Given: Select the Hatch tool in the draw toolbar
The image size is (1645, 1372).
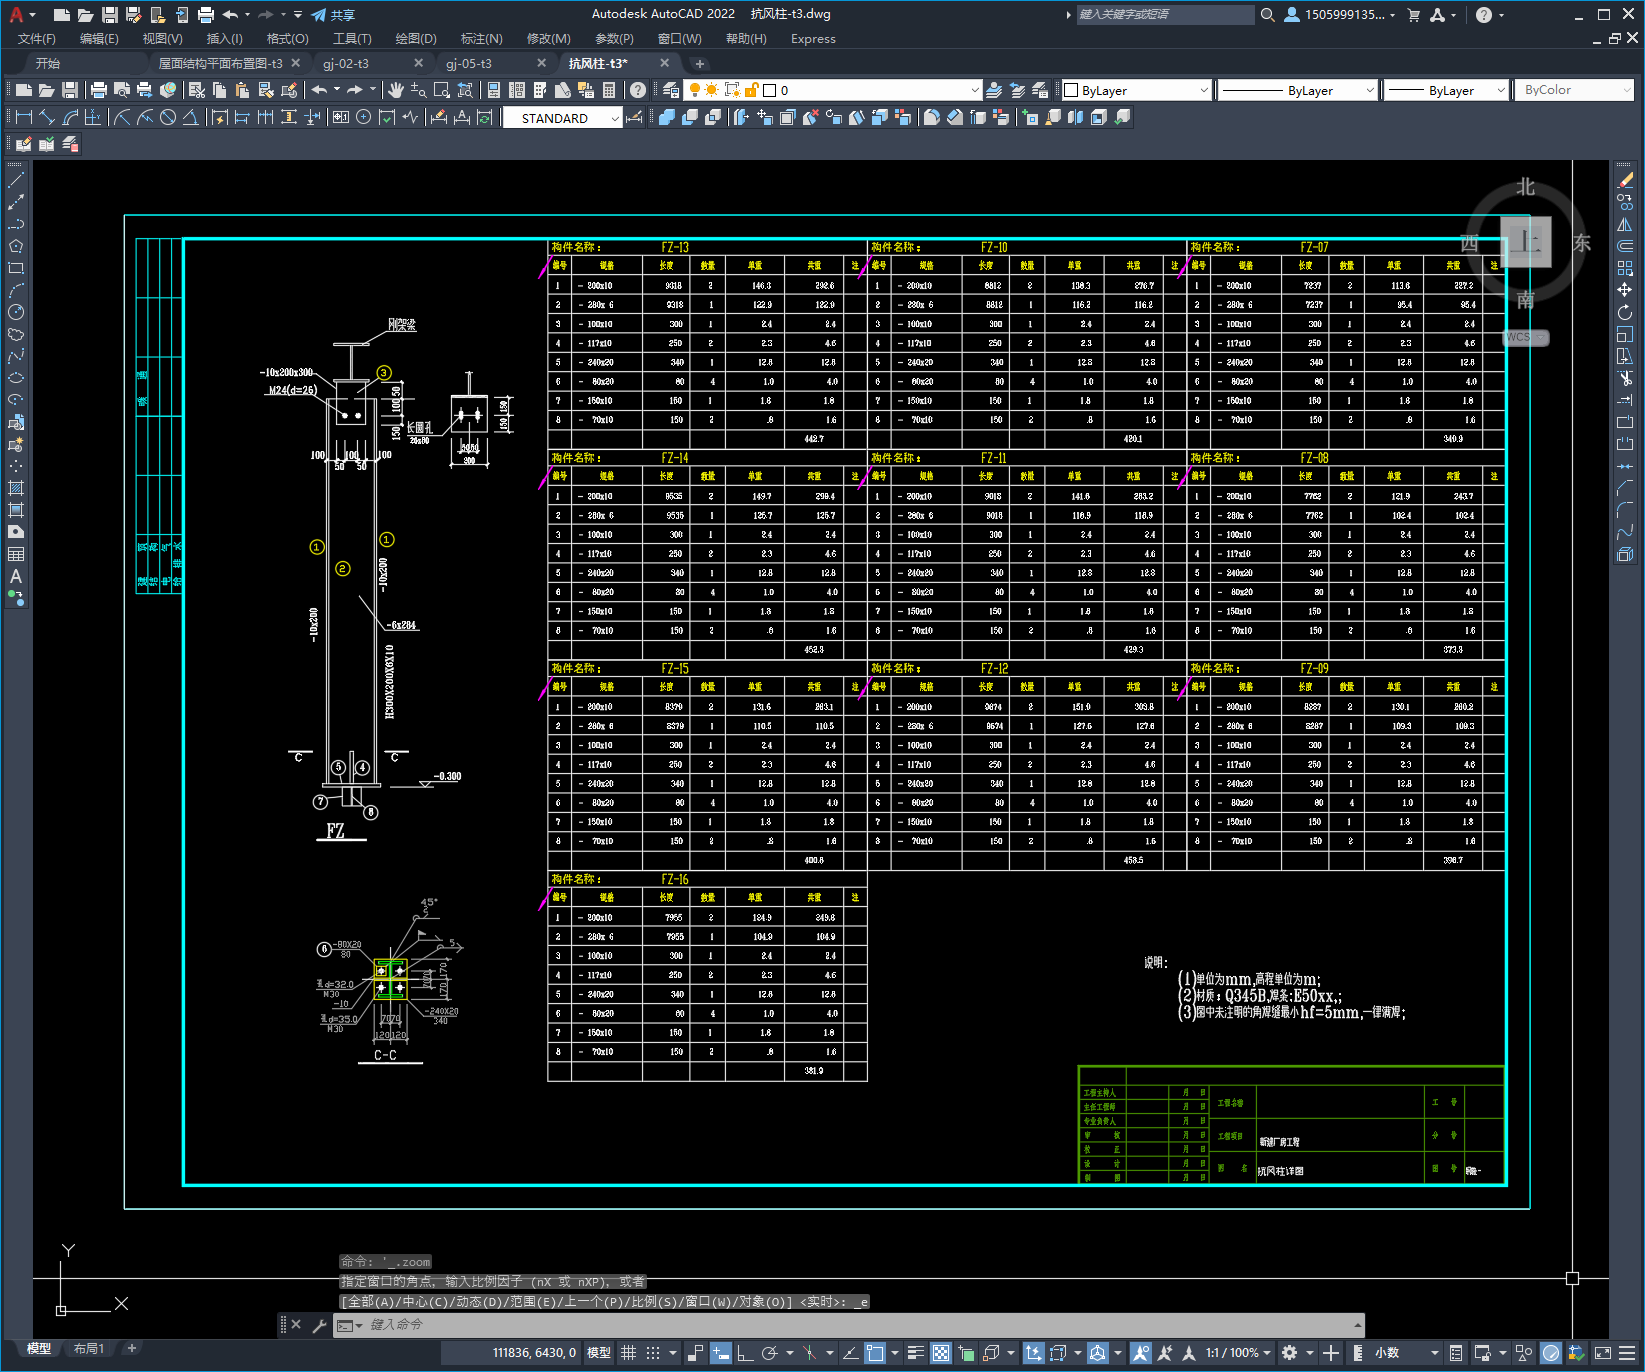Looking at the screenshot, I should (x=15, y=488).
